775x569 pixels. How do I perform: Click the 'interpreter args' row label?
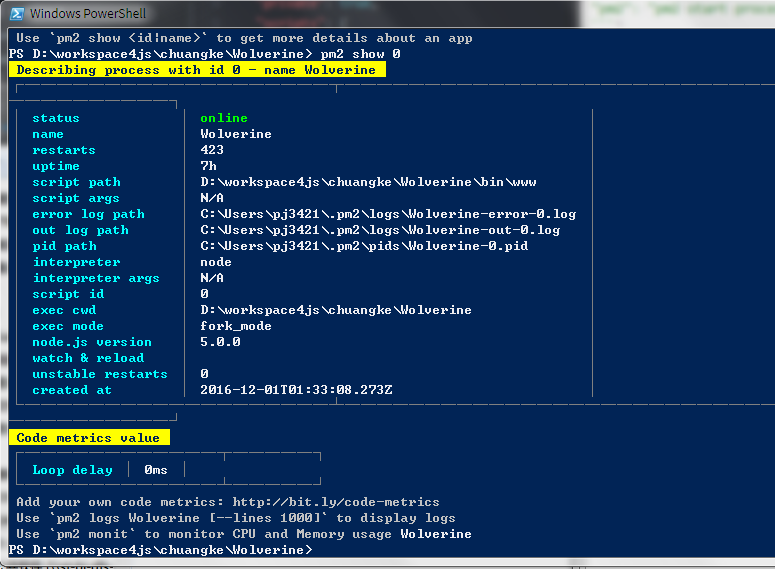pos(96,278)
